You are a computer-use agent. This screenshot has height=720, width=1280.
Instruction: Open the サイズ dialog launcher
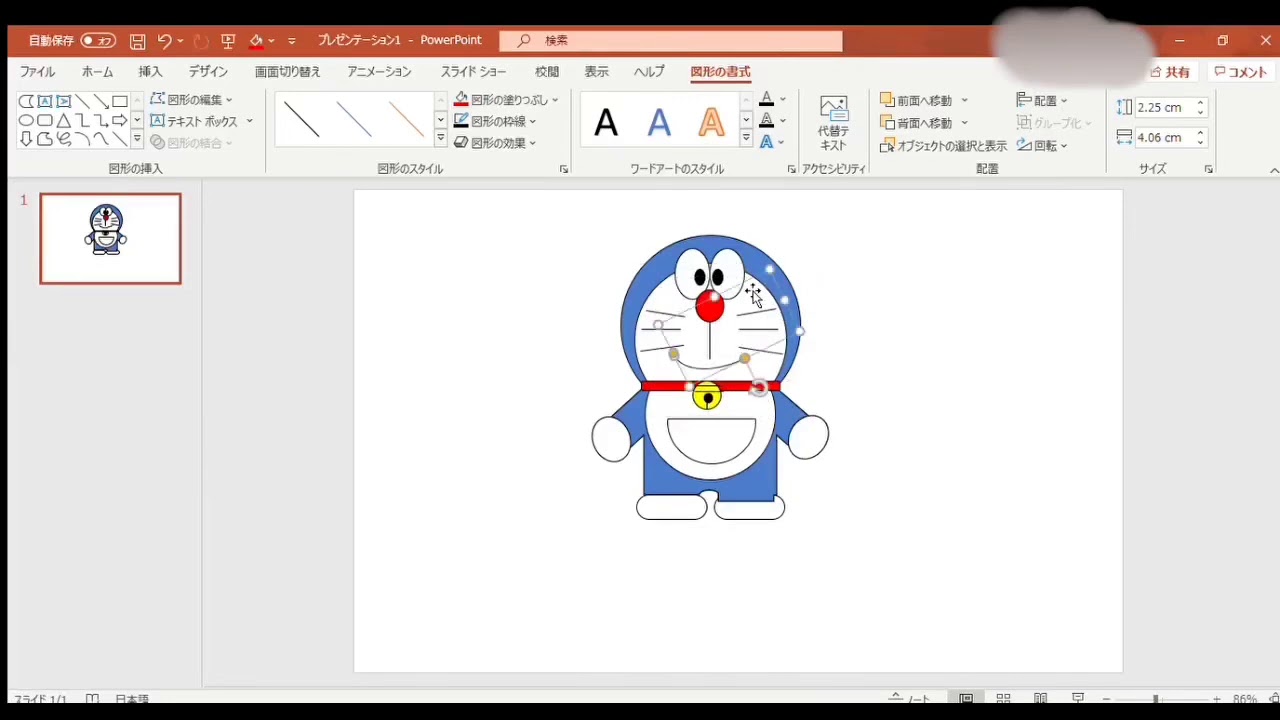click(1209, 170)
